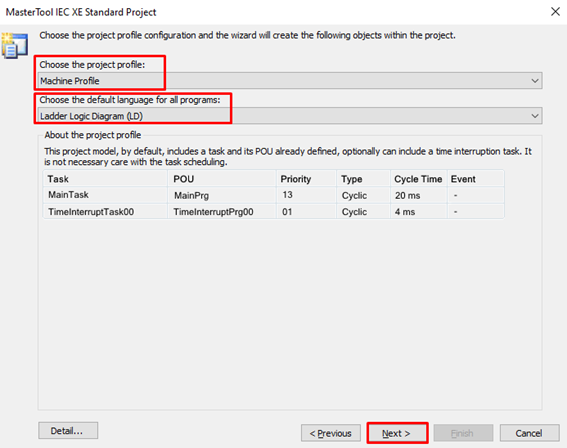Go back with the Previous button
The height and width of the screenshot is (448, 567).
click(x=331, y=433)
